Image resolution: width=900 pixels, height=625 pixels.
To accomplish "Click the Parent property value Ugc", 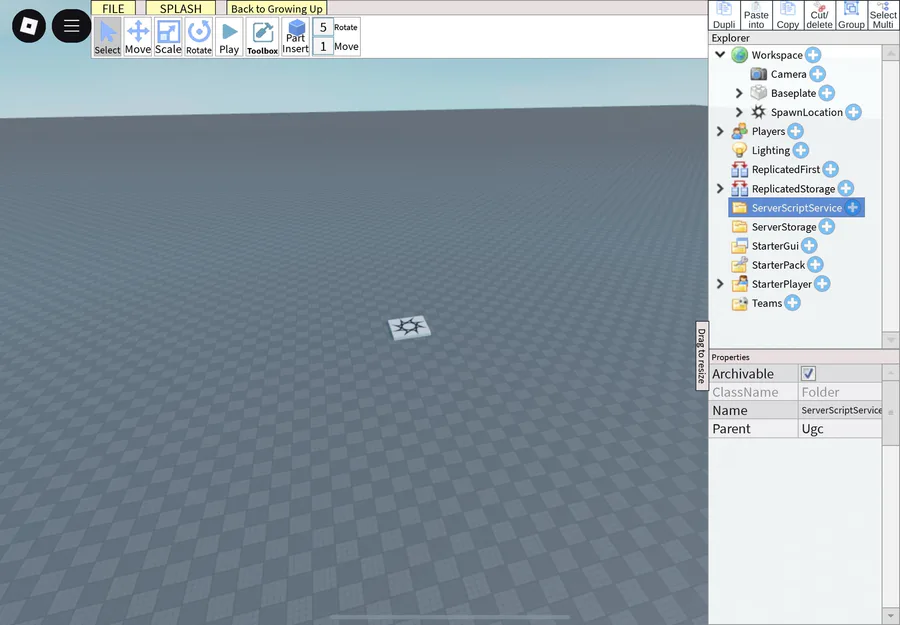I will pyautogui.click(x=840, y=429).
